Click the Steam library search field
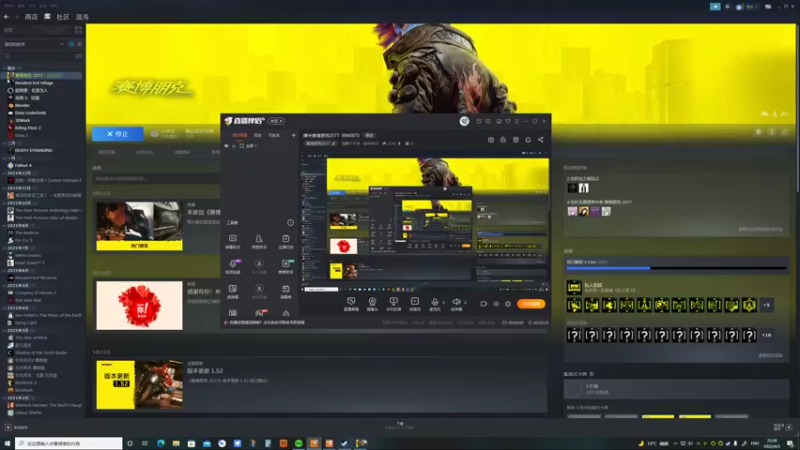 [x=38, y=56]
